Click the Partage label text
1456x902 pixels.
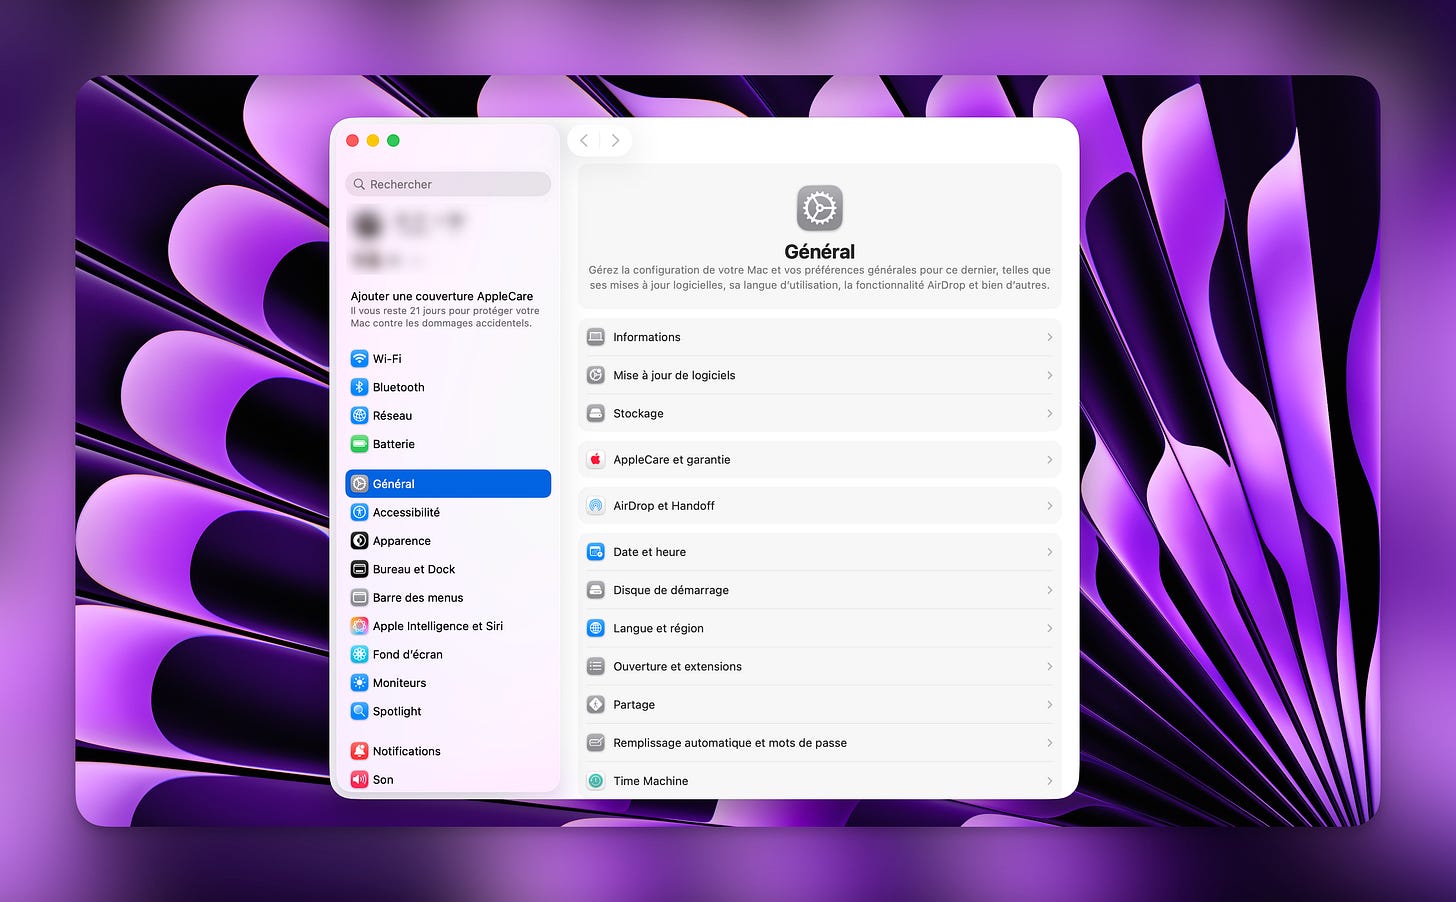point(634,704)
